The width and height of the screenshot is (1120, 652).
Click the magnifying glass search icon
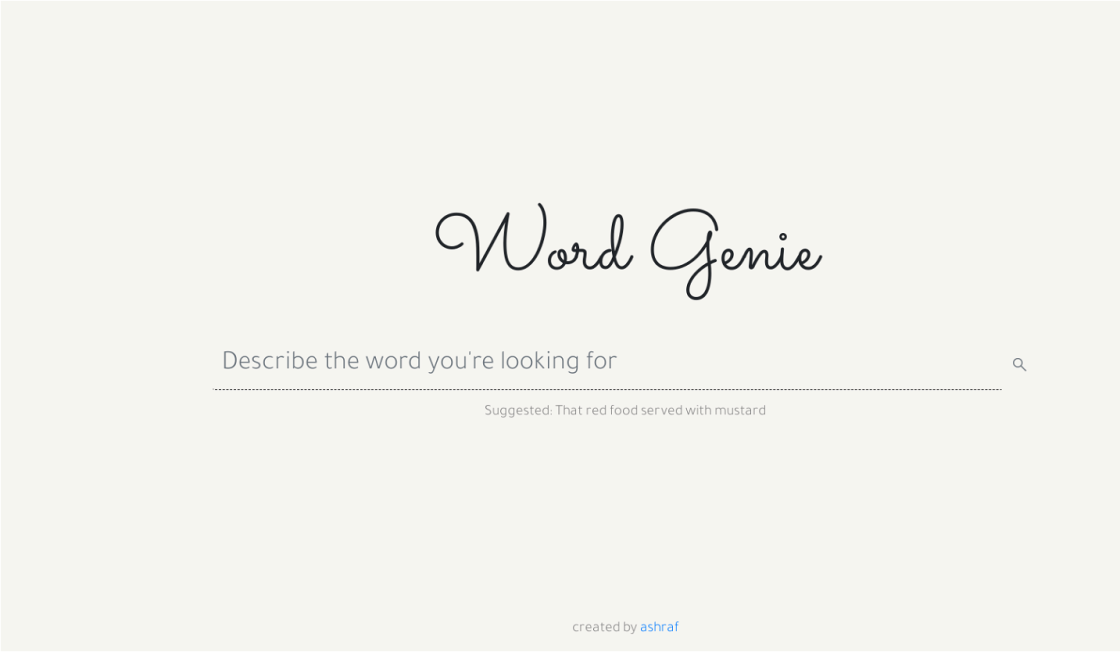[x=1019, y=365]
